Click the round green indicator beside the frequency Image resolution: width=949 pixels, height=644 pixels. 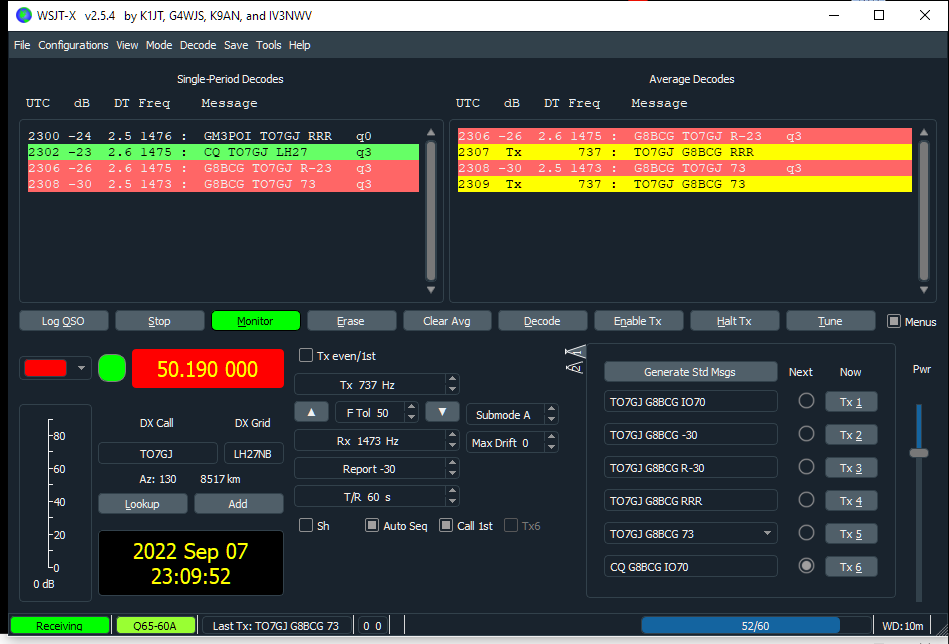tap(112, 368)
